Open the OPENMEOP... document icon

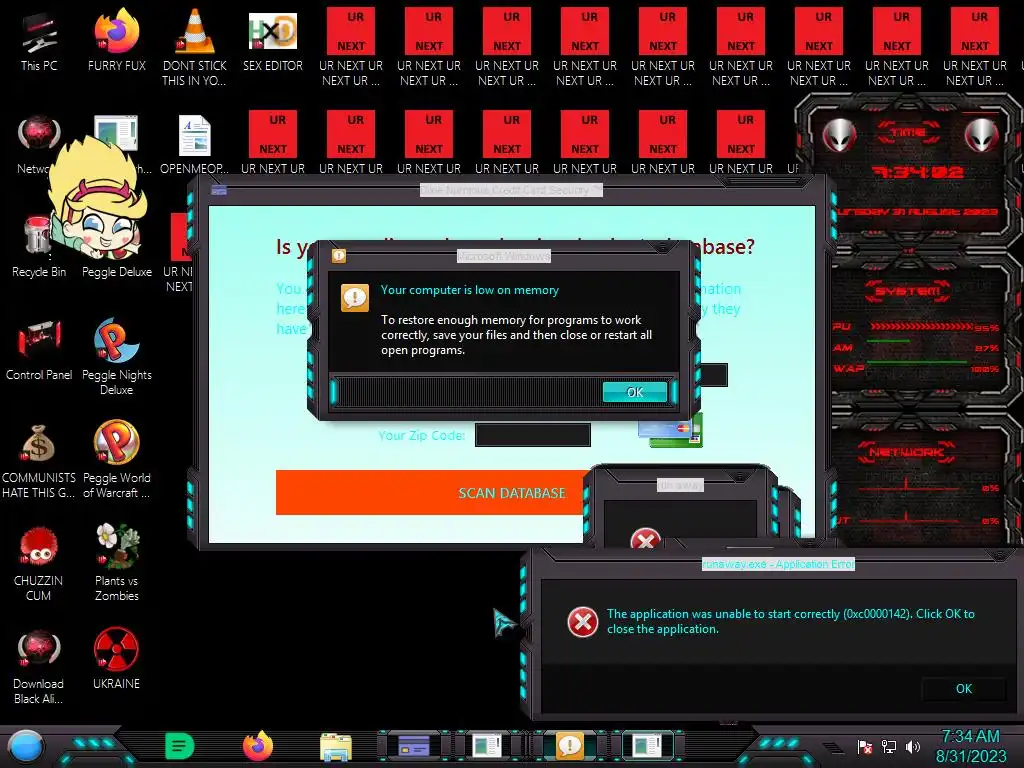194,144
